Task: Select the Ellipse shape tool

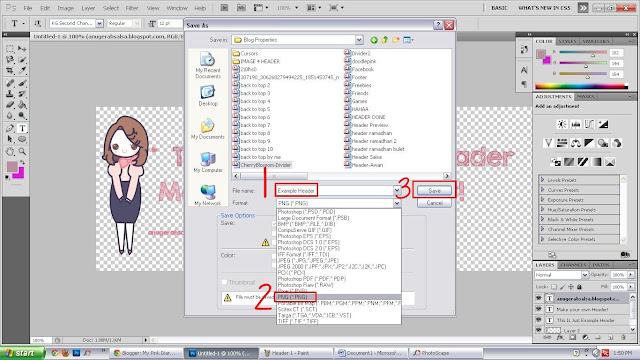Action: [22, 139]
